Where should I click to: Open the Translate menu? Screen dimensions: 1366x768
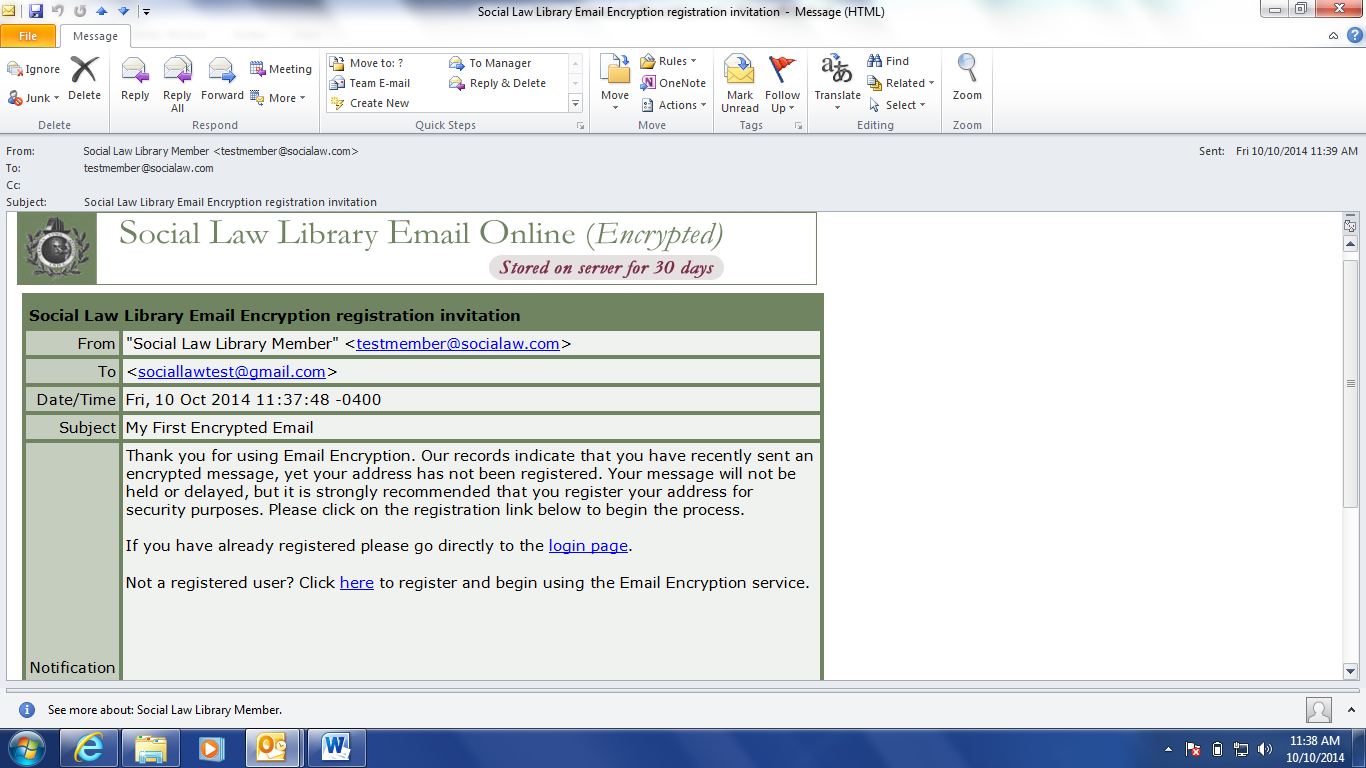[x=837, y=85]
